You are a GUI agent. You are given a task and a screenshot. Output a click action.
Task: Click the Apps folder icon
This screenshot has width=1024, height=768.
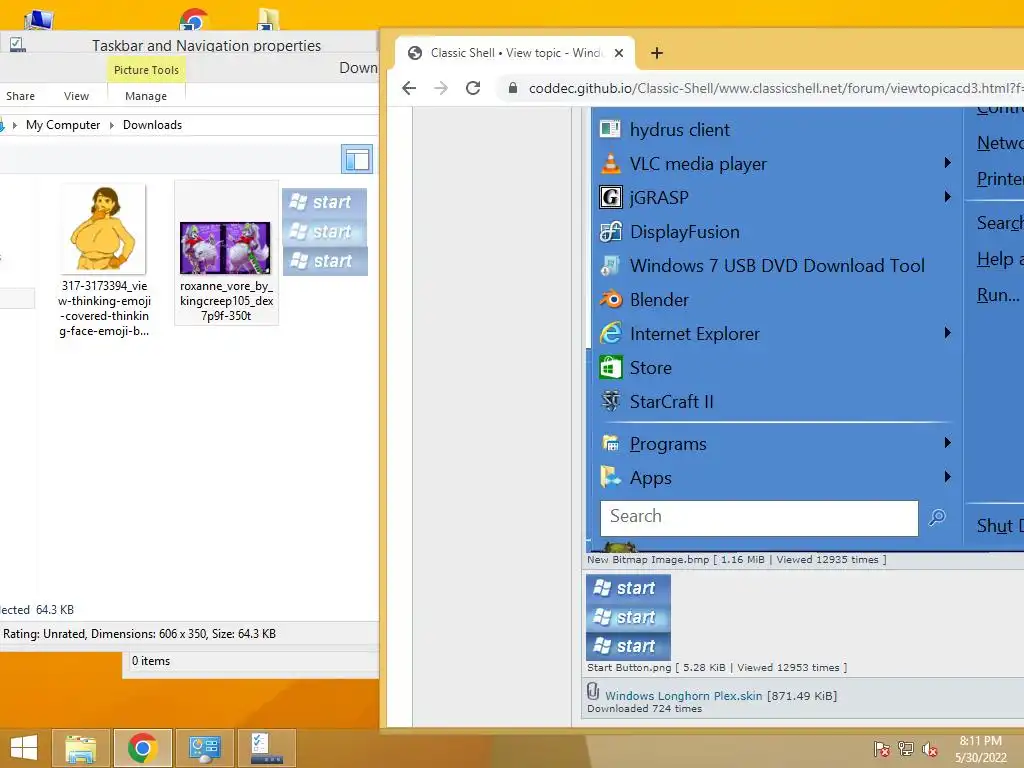coord(611,477)
